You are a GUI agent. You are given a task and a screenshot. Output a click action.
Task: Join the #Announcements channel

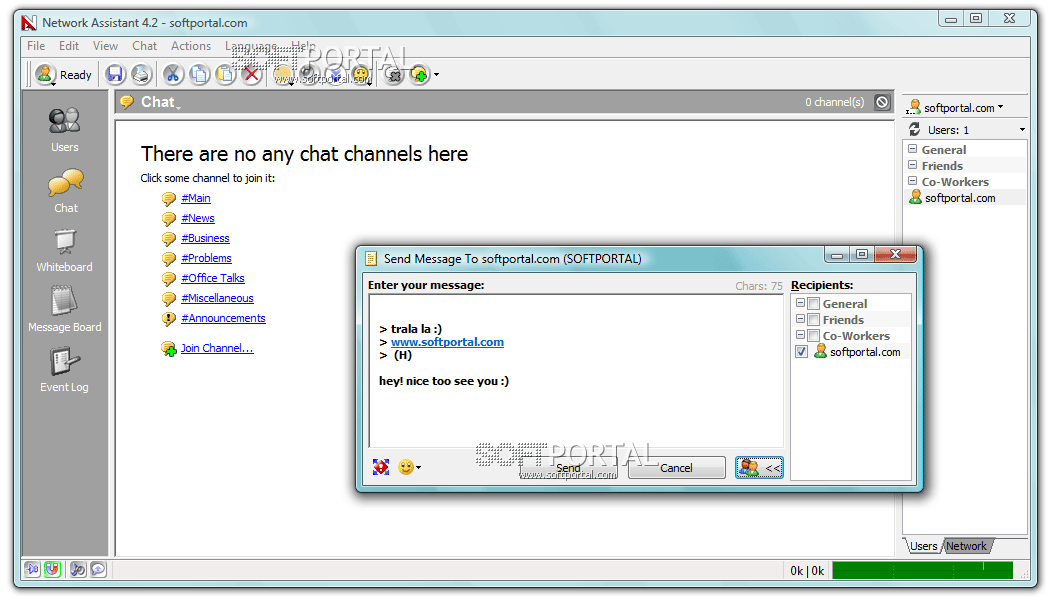pyautogui.click(x=223, y=318)
